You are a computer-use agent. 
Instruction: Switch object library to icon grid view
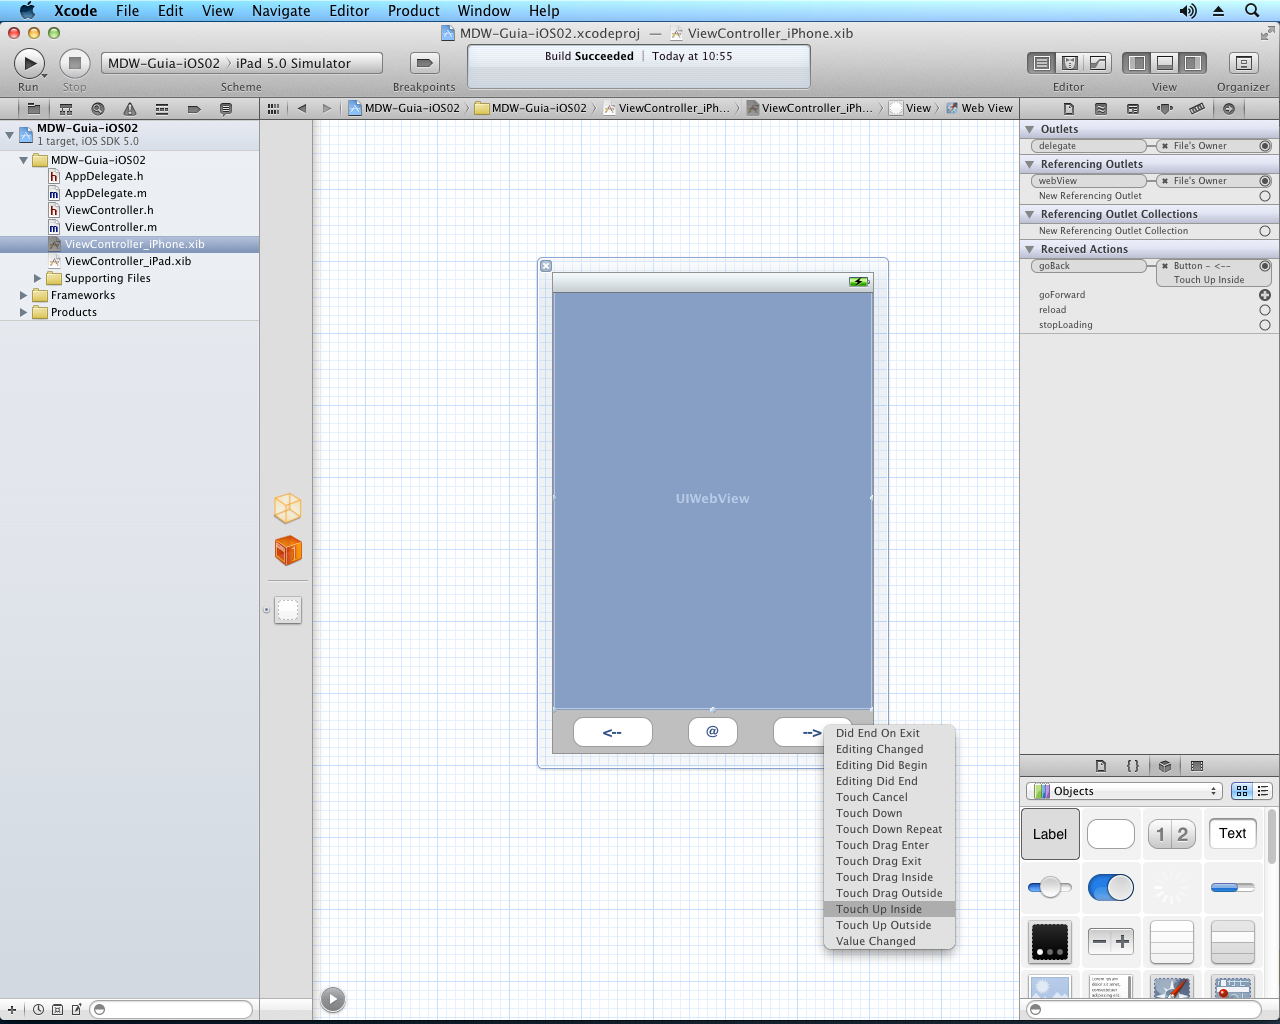[x=1242, y=791]
